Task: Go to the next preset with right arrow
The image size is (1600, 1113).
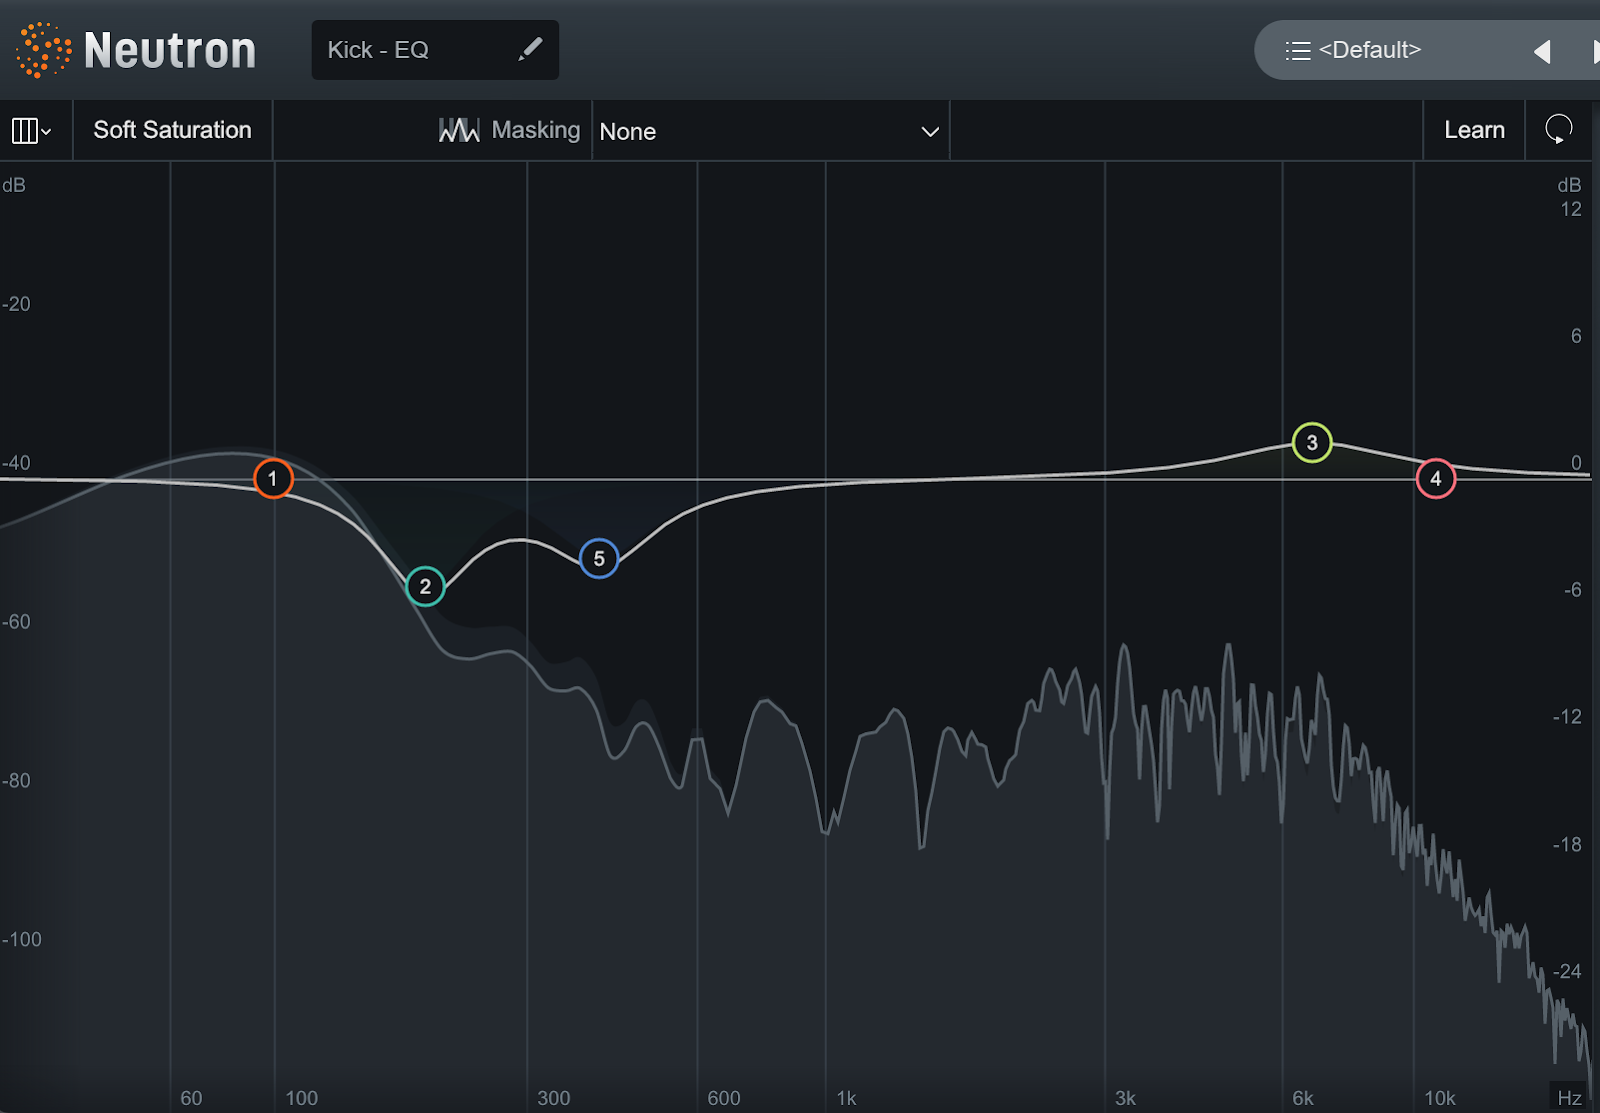Action: pos(1594,51)
